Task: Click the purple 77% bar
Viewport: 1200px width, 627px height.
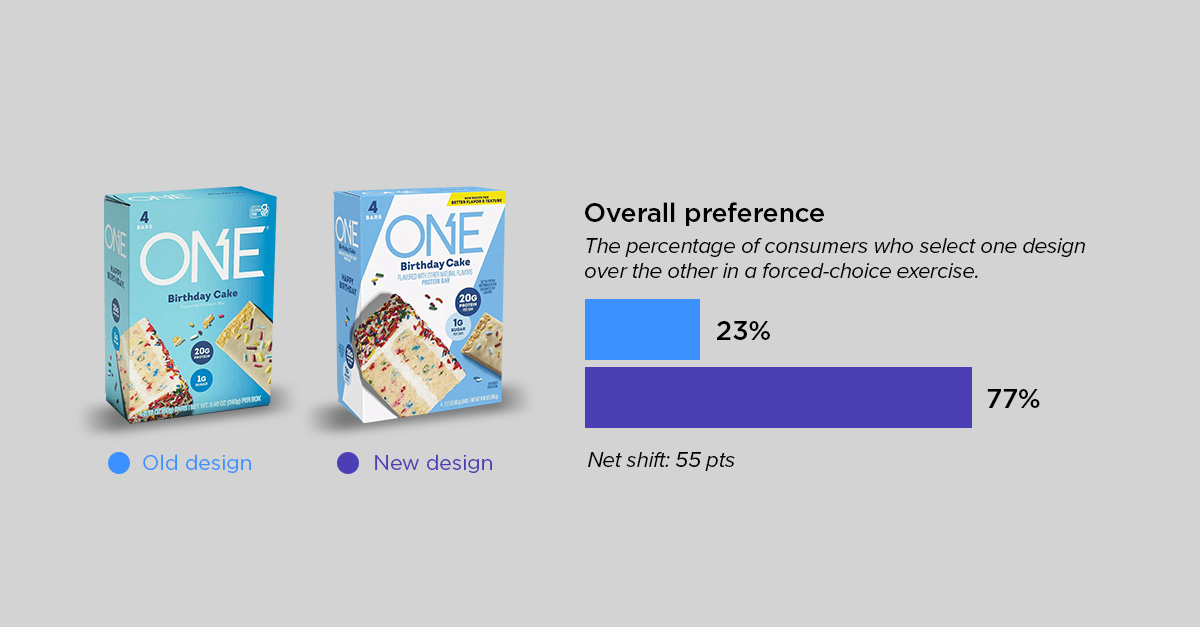Action: [x=778, y=398]
